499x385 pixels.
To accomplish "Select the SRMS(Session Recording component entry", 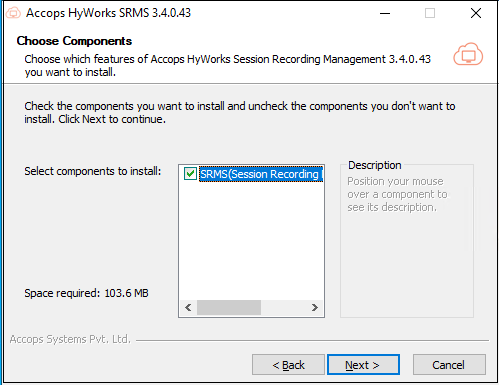I will (261, 174).
